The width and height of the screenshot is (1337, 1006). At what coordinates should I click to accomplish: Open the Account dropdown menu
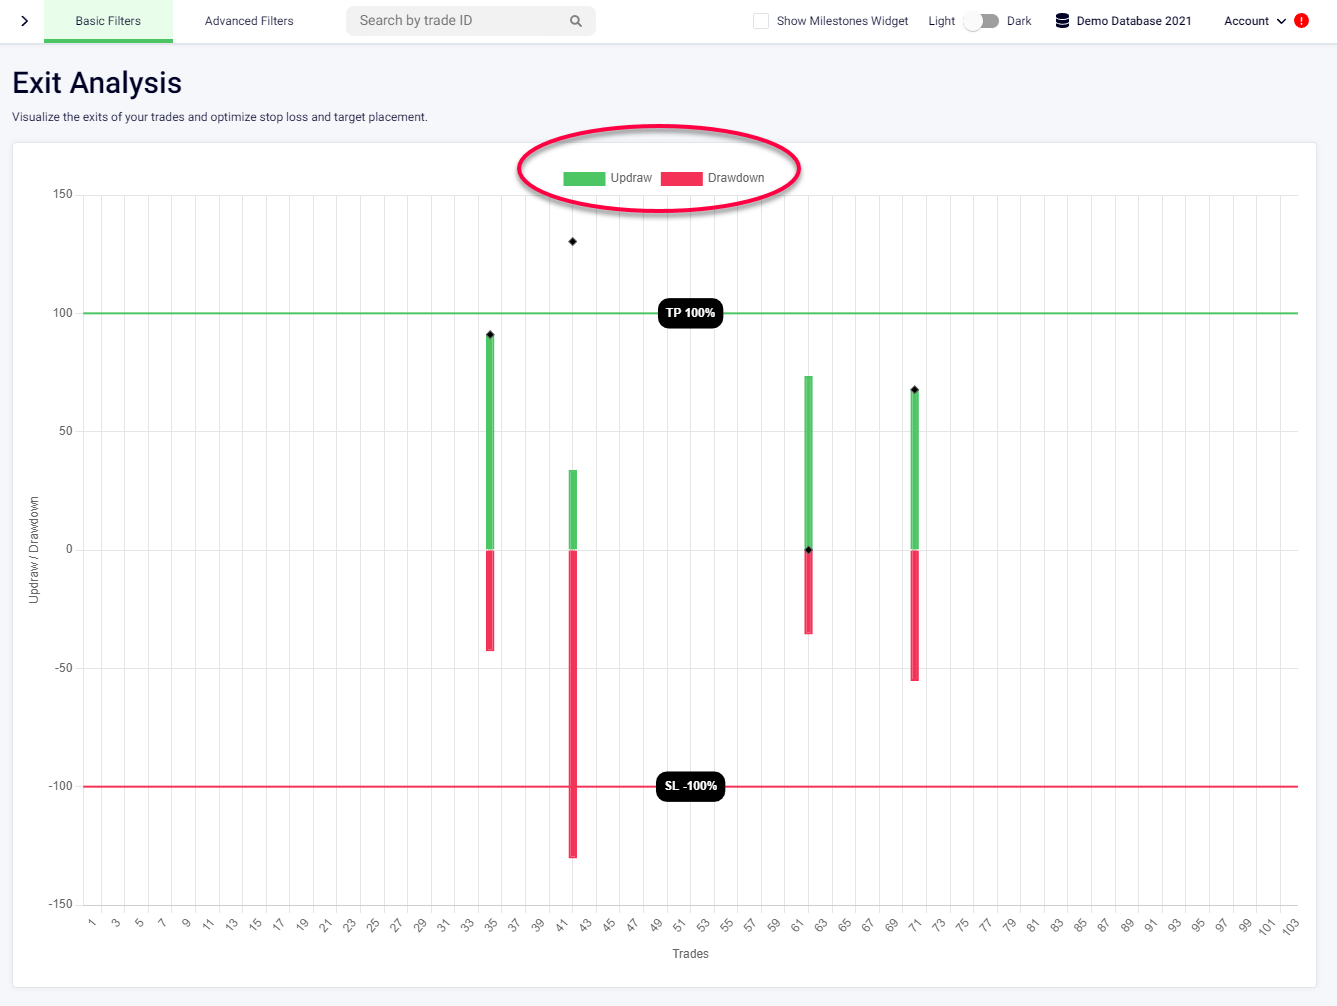click(x=1254, y=20)
